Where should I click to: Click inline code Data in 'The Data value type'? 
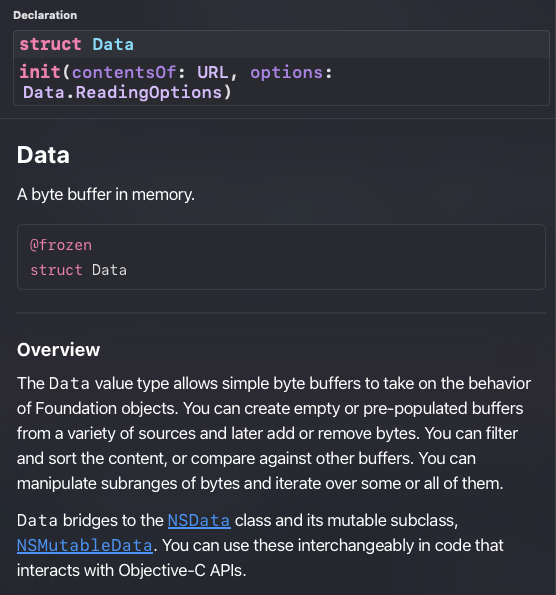click(69, 384)
